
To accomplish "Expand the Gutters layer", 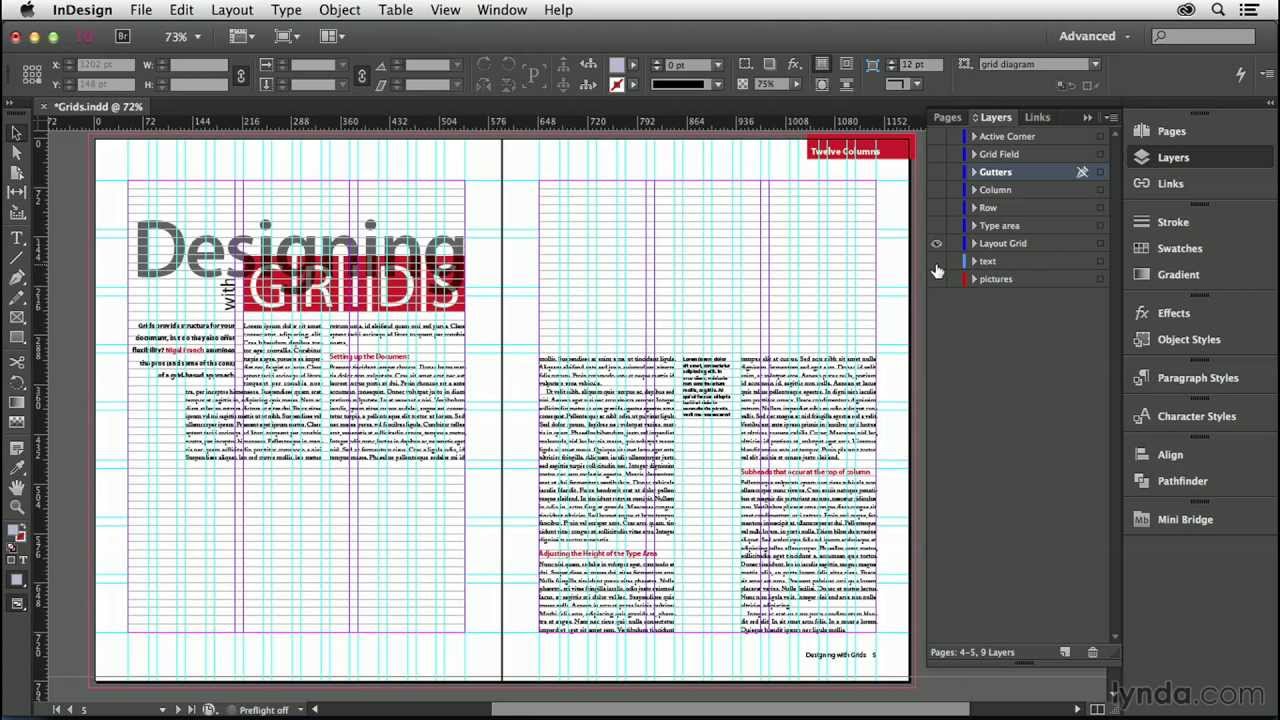I will 974,172.
